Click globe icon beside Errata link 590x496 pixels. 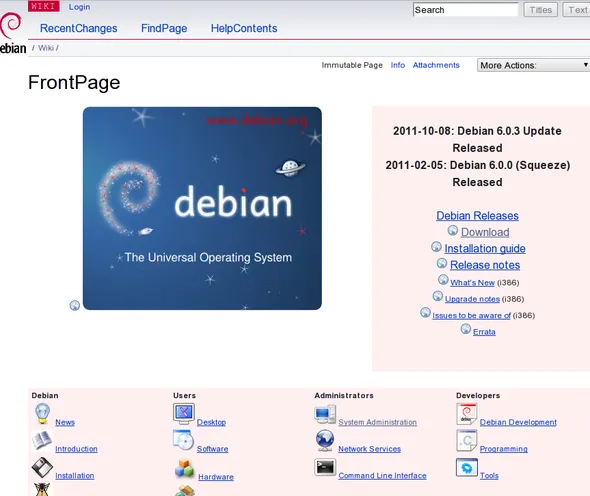[466, 329]
